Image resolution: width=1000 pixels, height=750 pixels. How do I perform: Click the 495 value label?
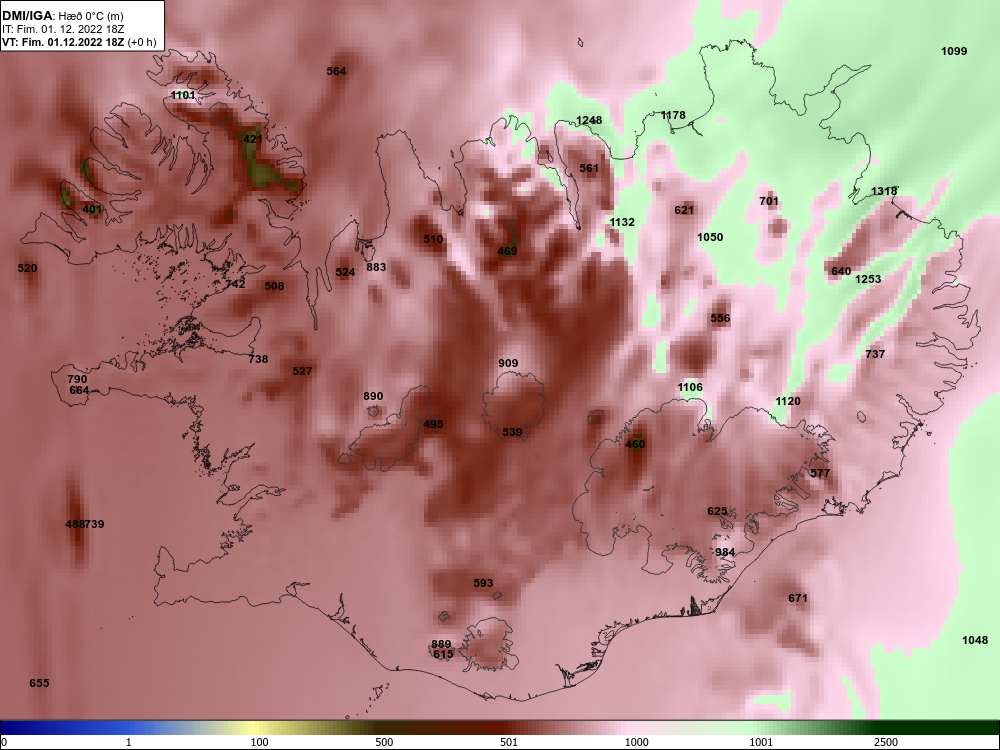click(x=433, y=423)
